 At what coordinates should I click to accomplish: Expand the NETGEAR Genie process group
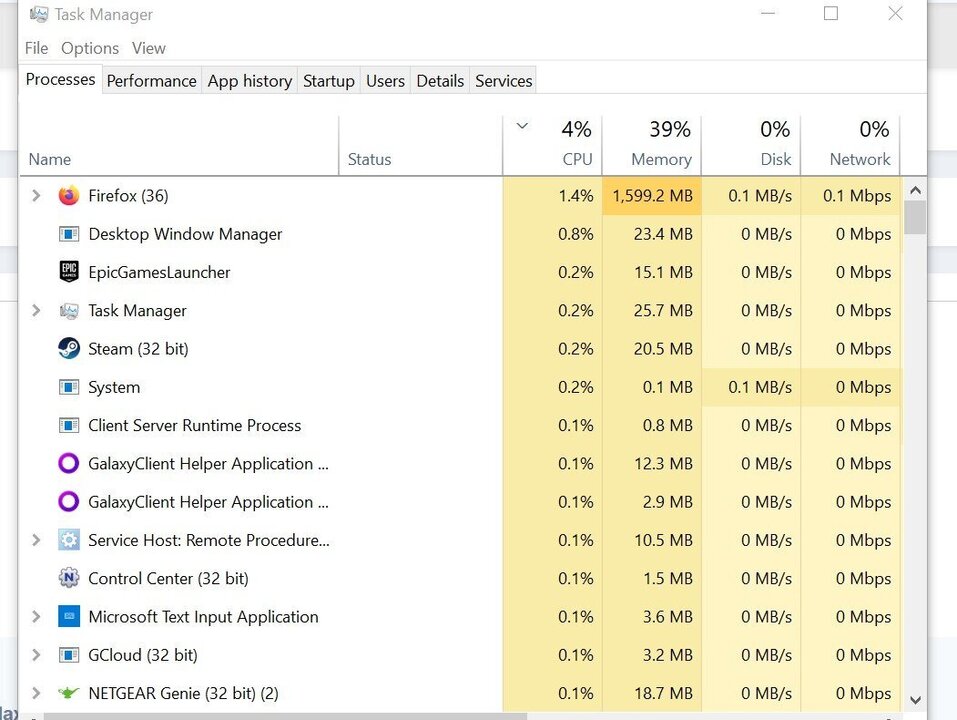tap(36, 693)
